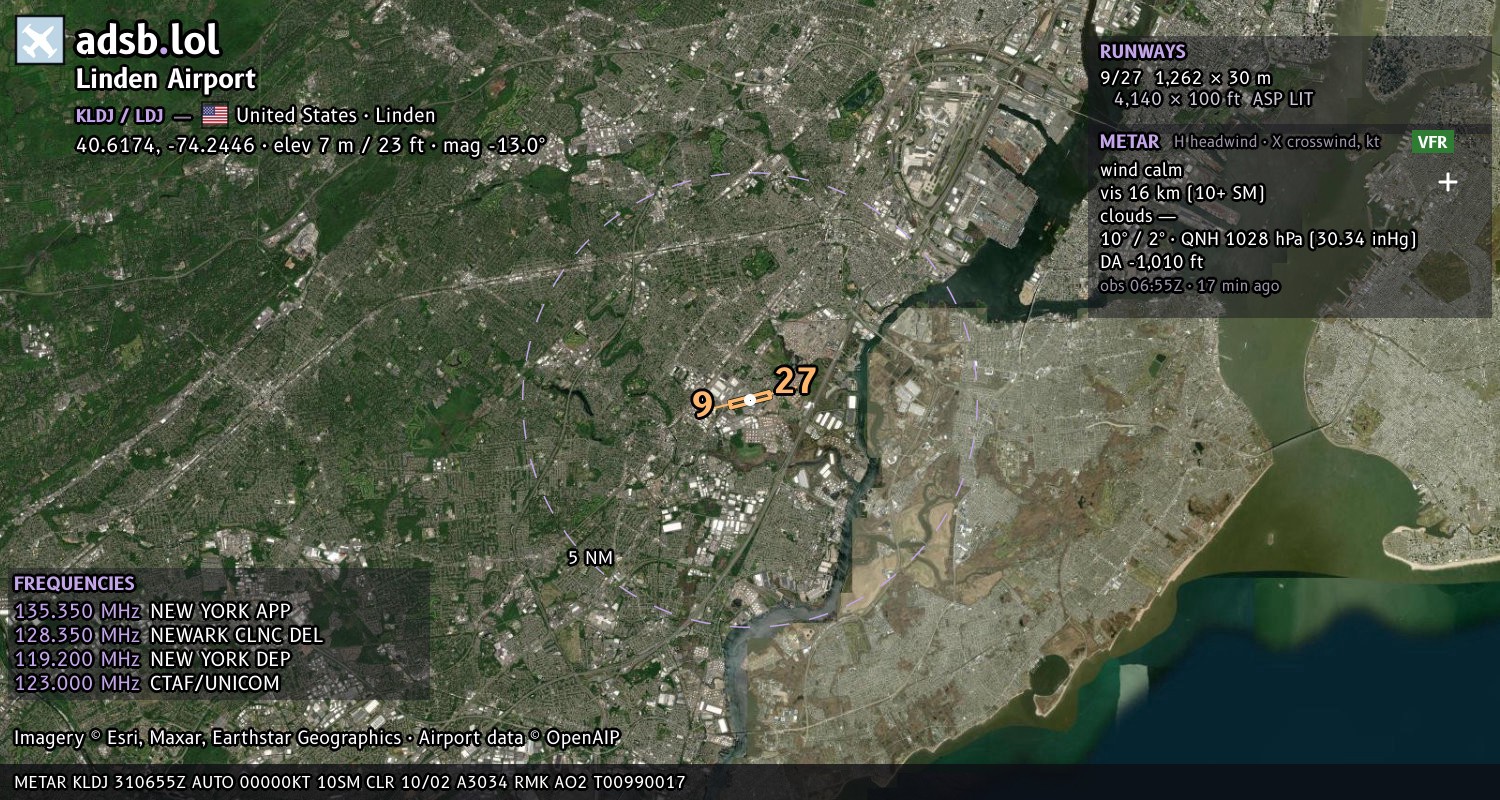Viewport: 1500px width, 800px height.
Task: Click the United States flag icon
Action: click(215, 115)
